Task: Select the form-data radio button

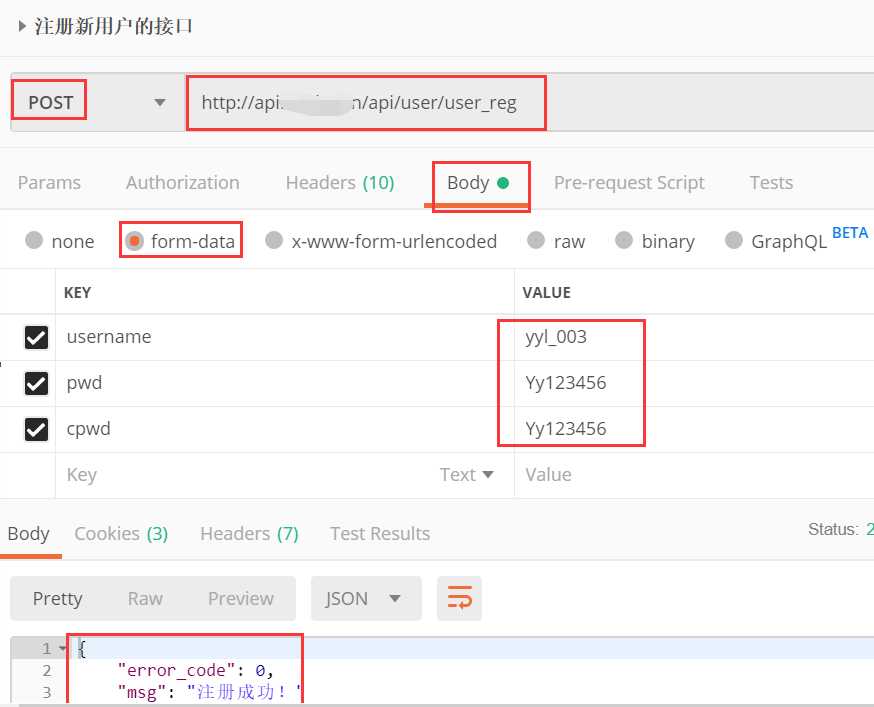Action: 134,240
